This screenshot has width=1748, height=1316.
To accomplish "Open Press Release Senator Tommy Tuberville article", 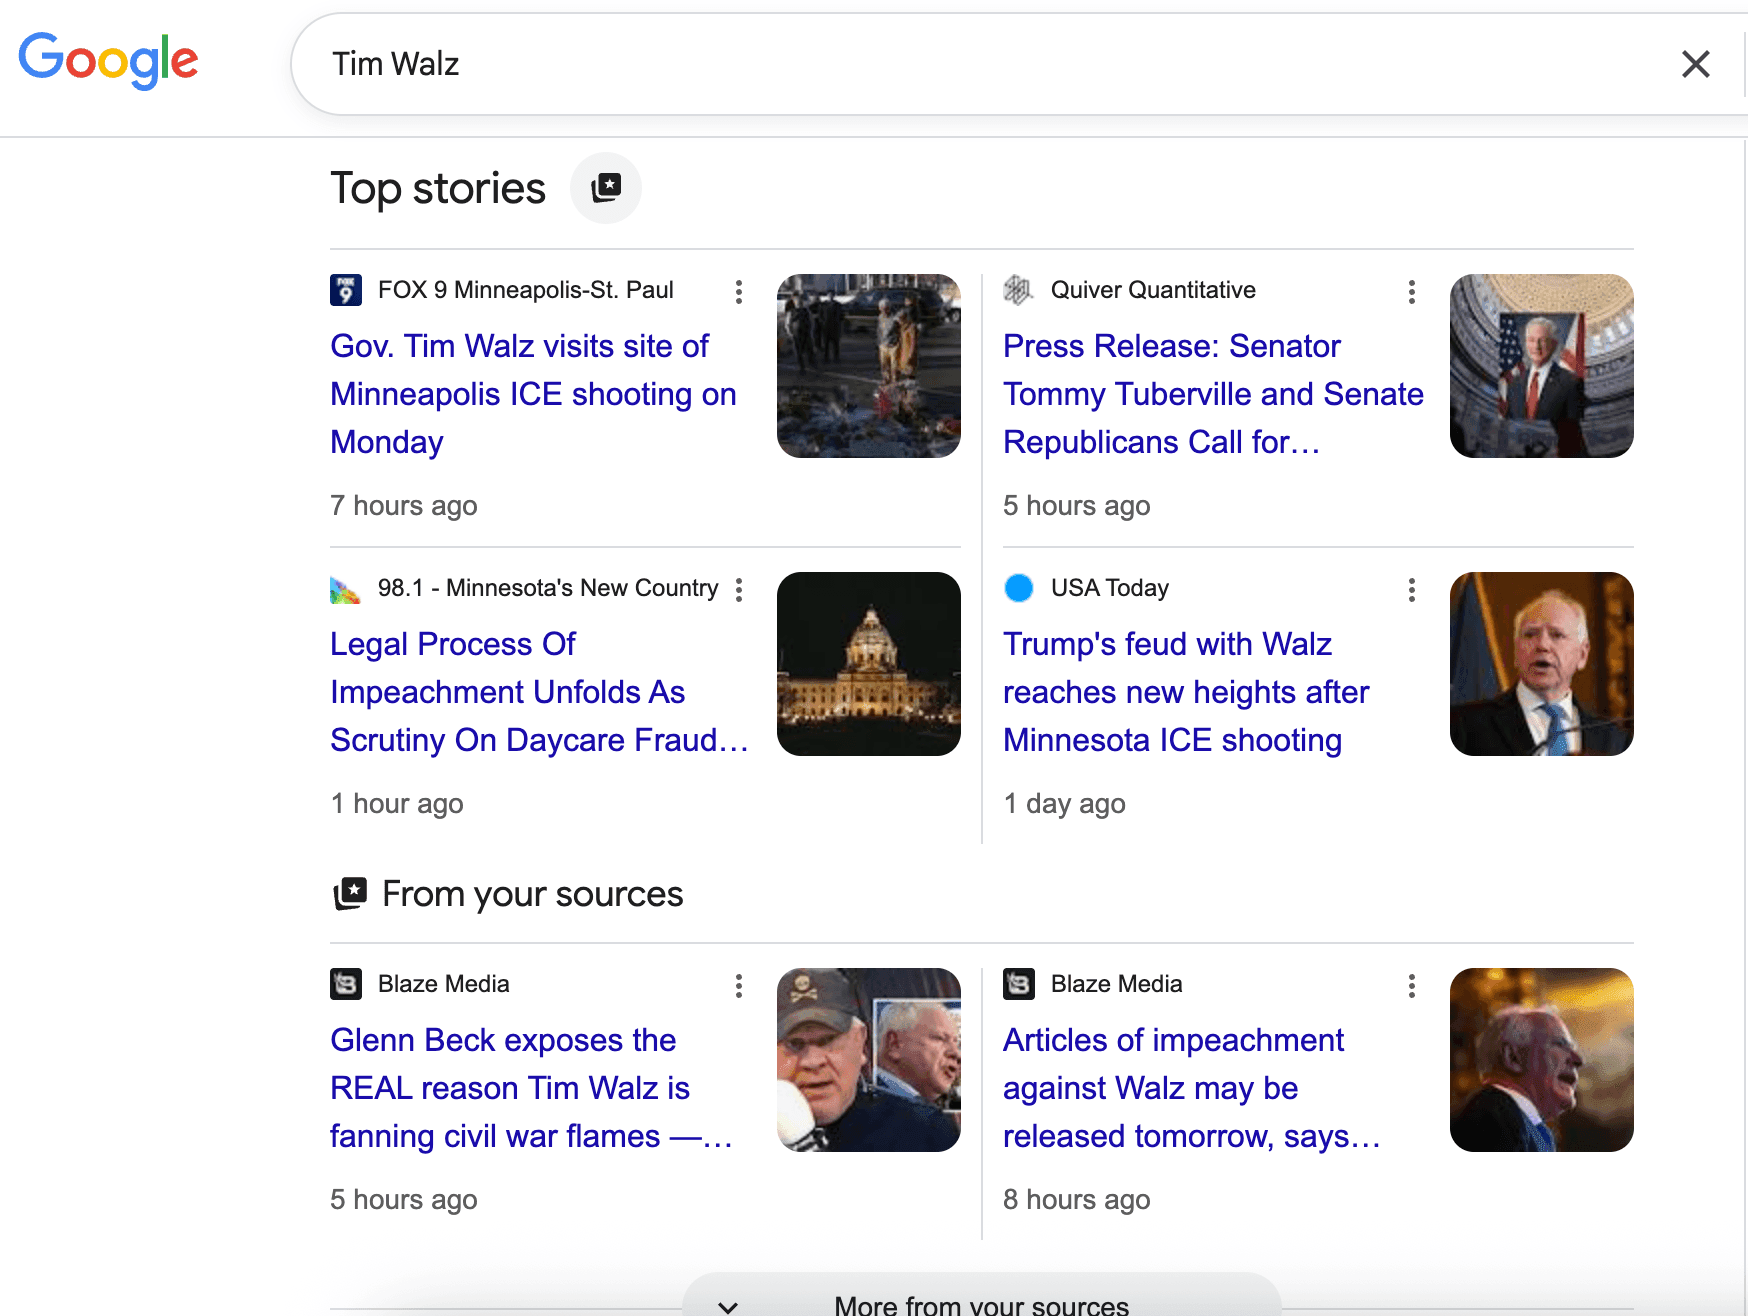I will click(1212, 394).
